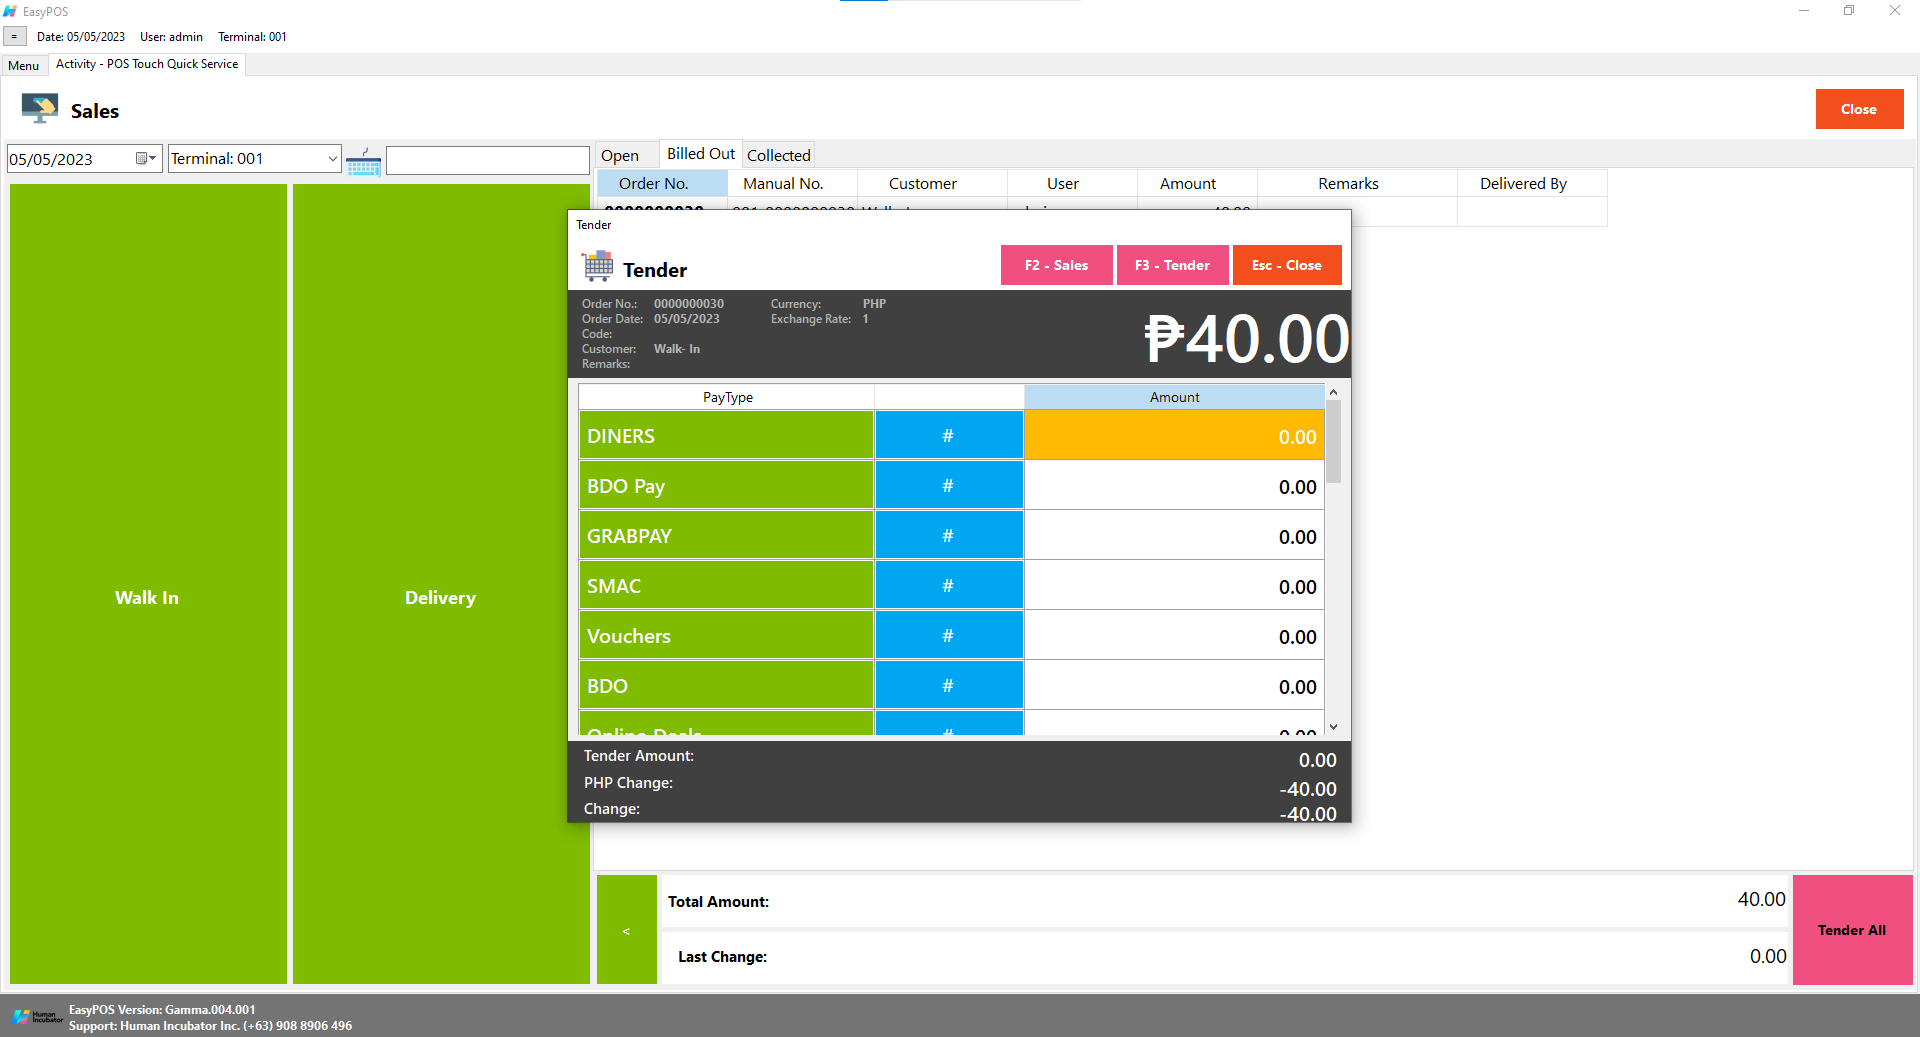Open the date picker calendar icon

point(146,158)
